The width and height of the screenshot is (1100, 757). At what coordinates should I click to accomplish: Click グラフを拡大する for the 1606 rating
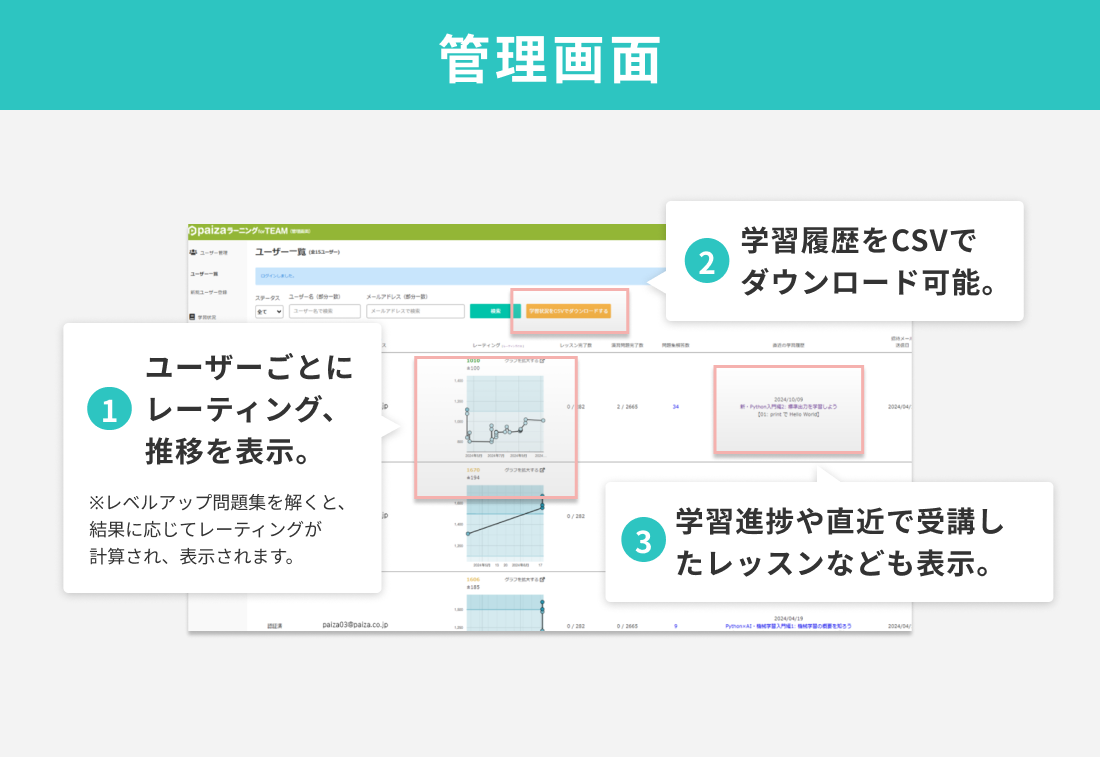525,580
